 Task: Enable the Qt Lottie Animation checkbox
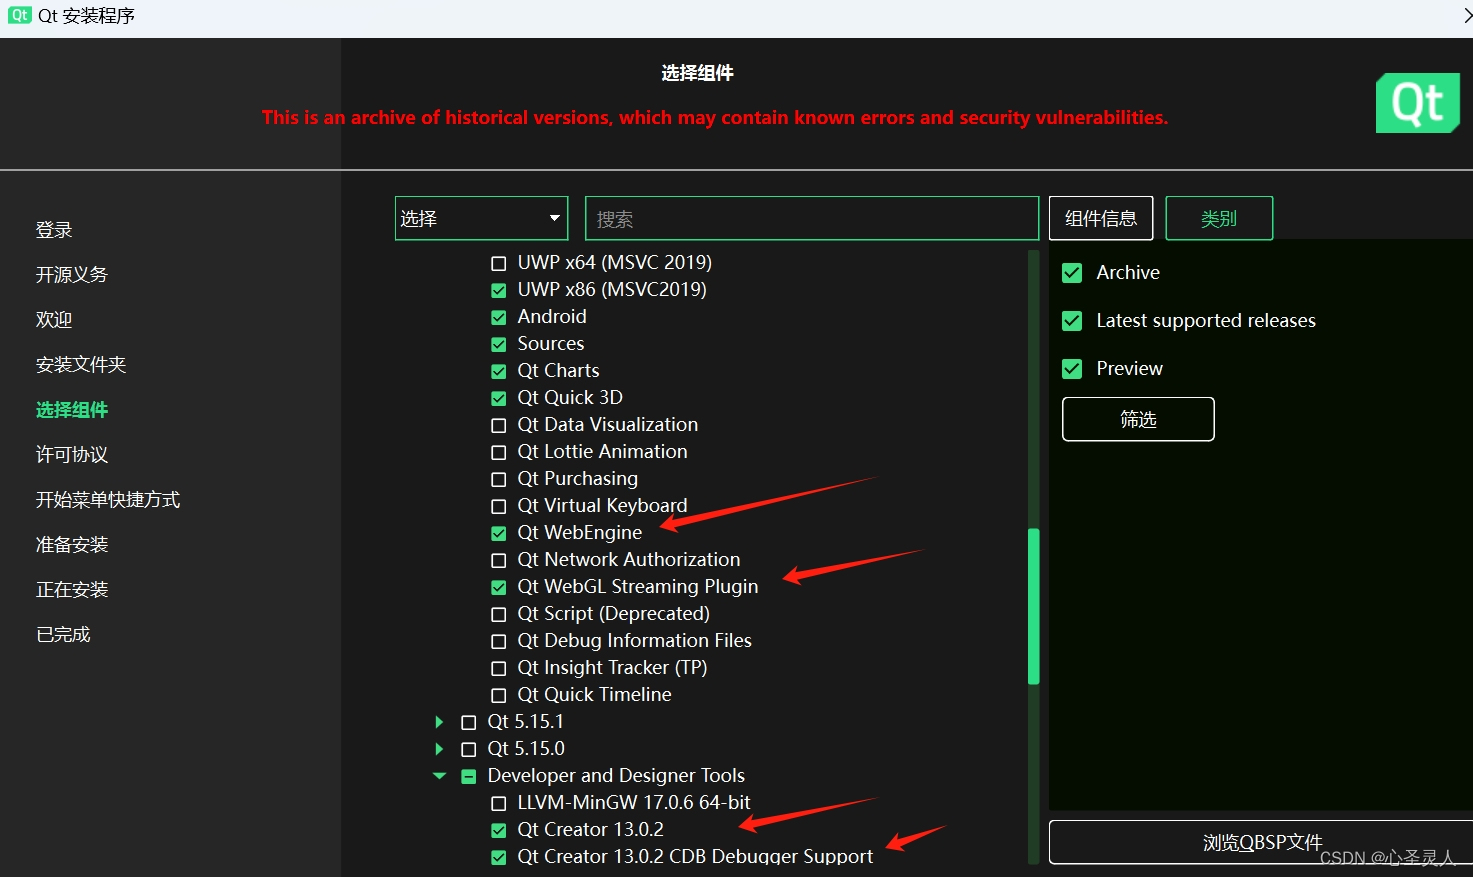(x=499, y=453)
